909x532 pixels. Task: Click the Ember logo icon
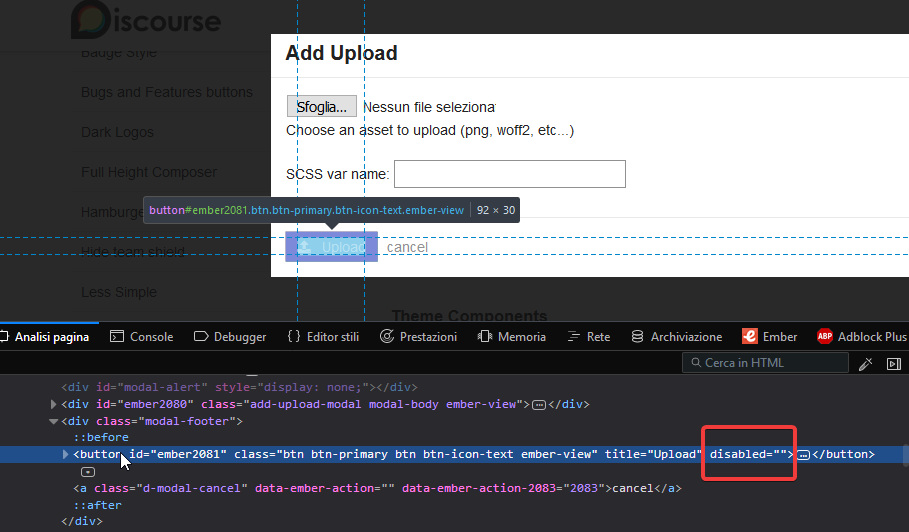(x=750, y=336)
